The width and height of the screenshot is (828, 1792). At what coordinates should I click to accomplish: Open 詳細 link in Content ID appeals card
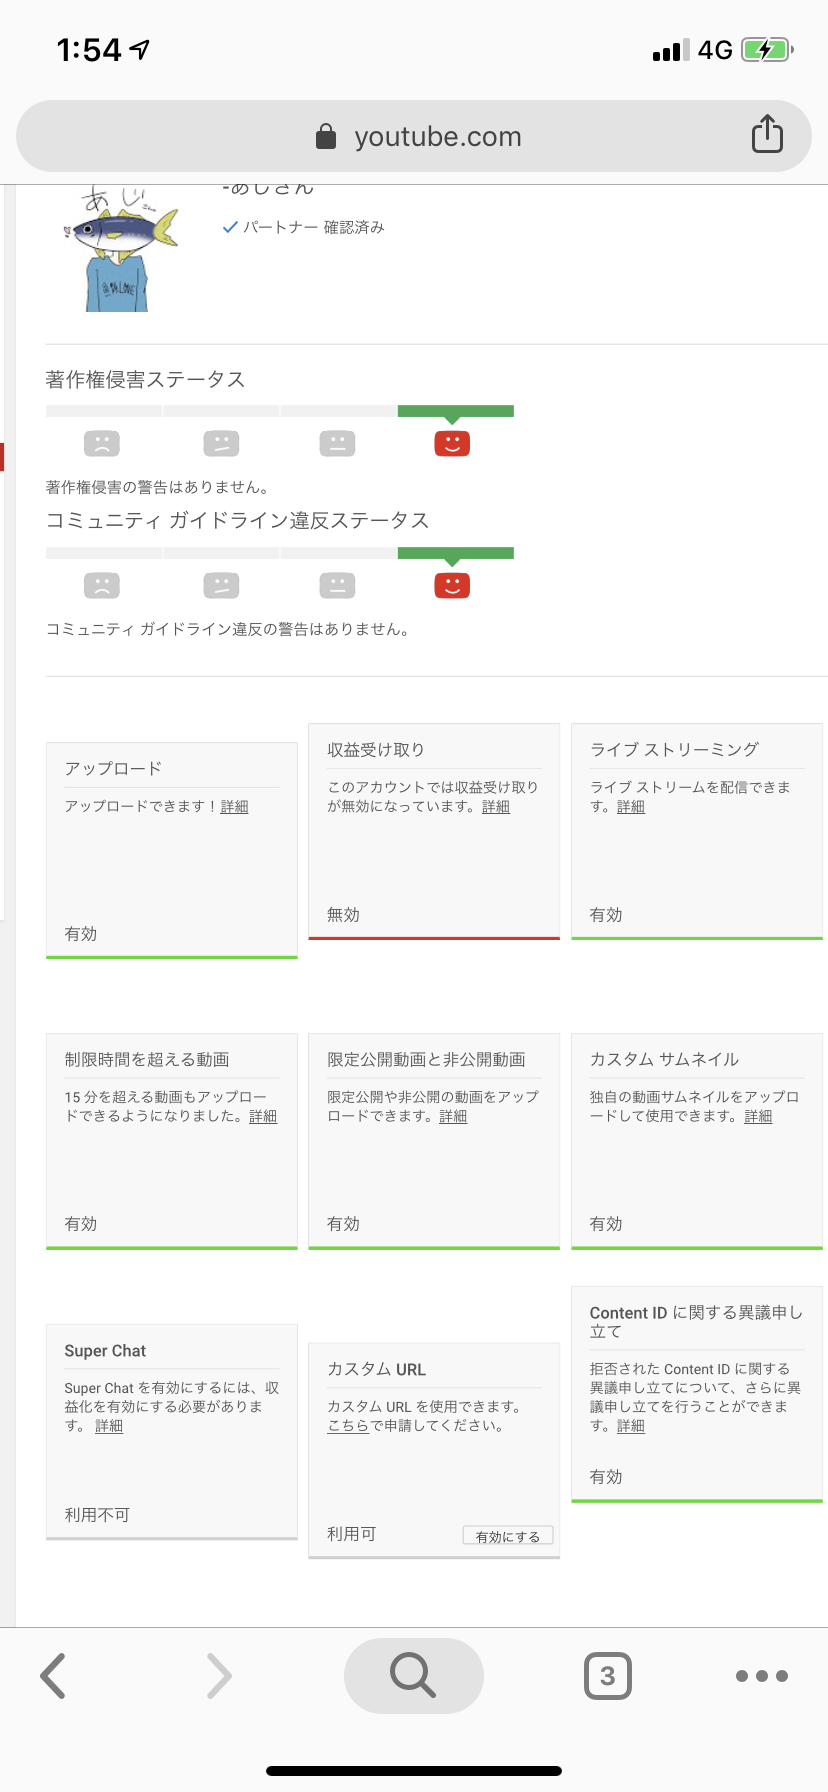pyautogui.click(x=631, y=1427)
